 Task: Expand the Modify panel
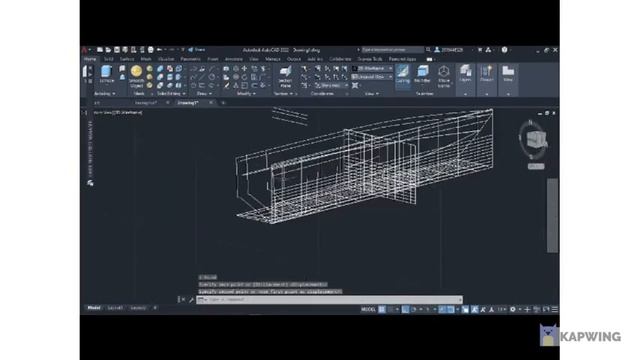(x=246, y=94)
